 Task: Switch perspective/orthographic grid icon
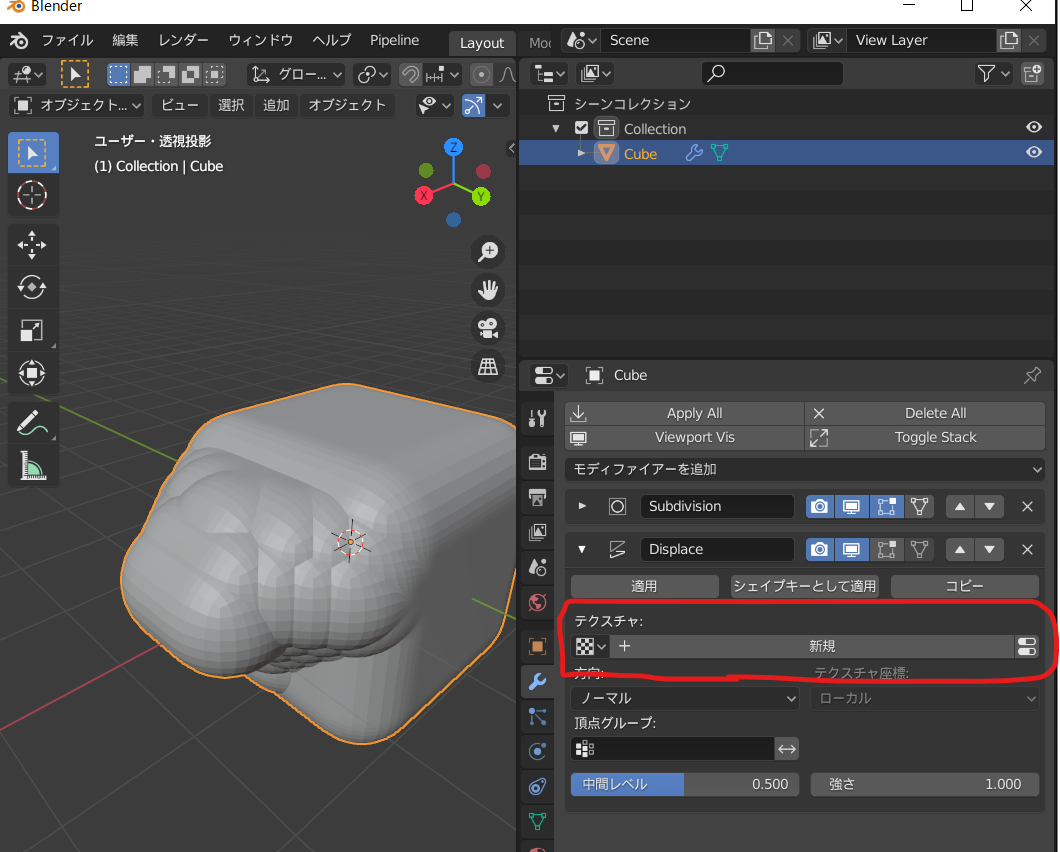point(487,366)
